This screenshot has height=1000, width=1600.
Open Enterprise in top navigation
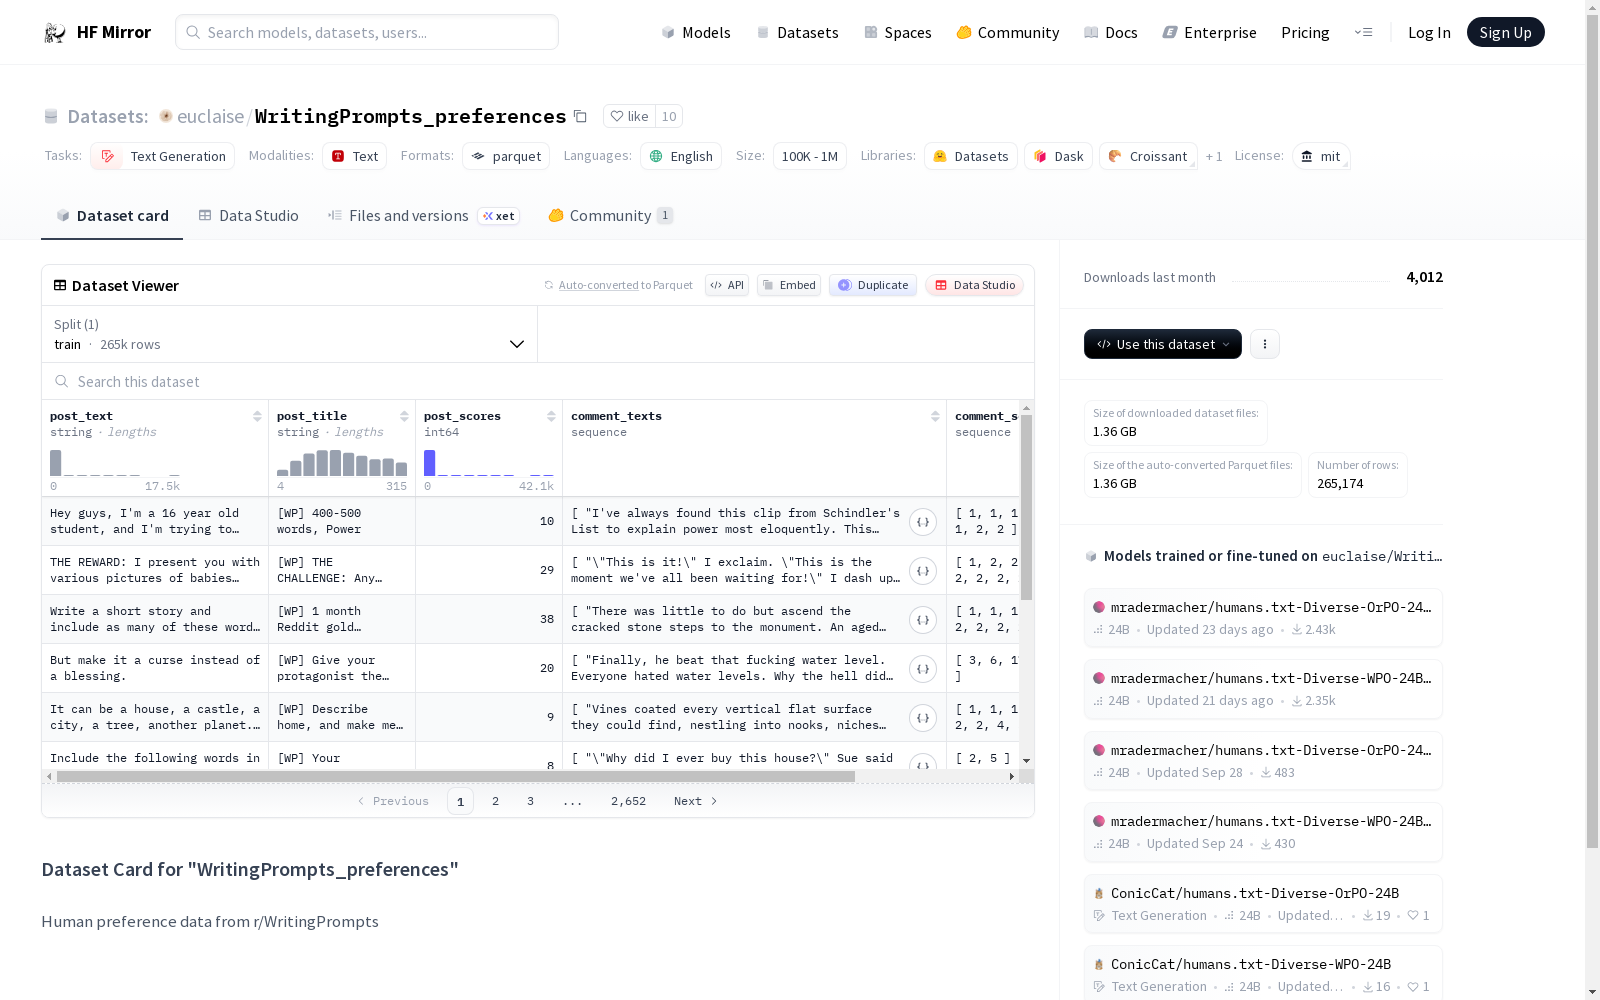pyautogui.click(x=1210, y=32)
